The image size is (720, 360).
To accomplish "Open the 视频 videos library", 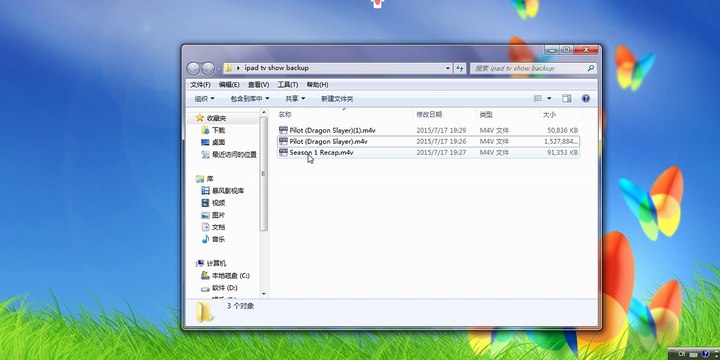I will coord(213,202).
